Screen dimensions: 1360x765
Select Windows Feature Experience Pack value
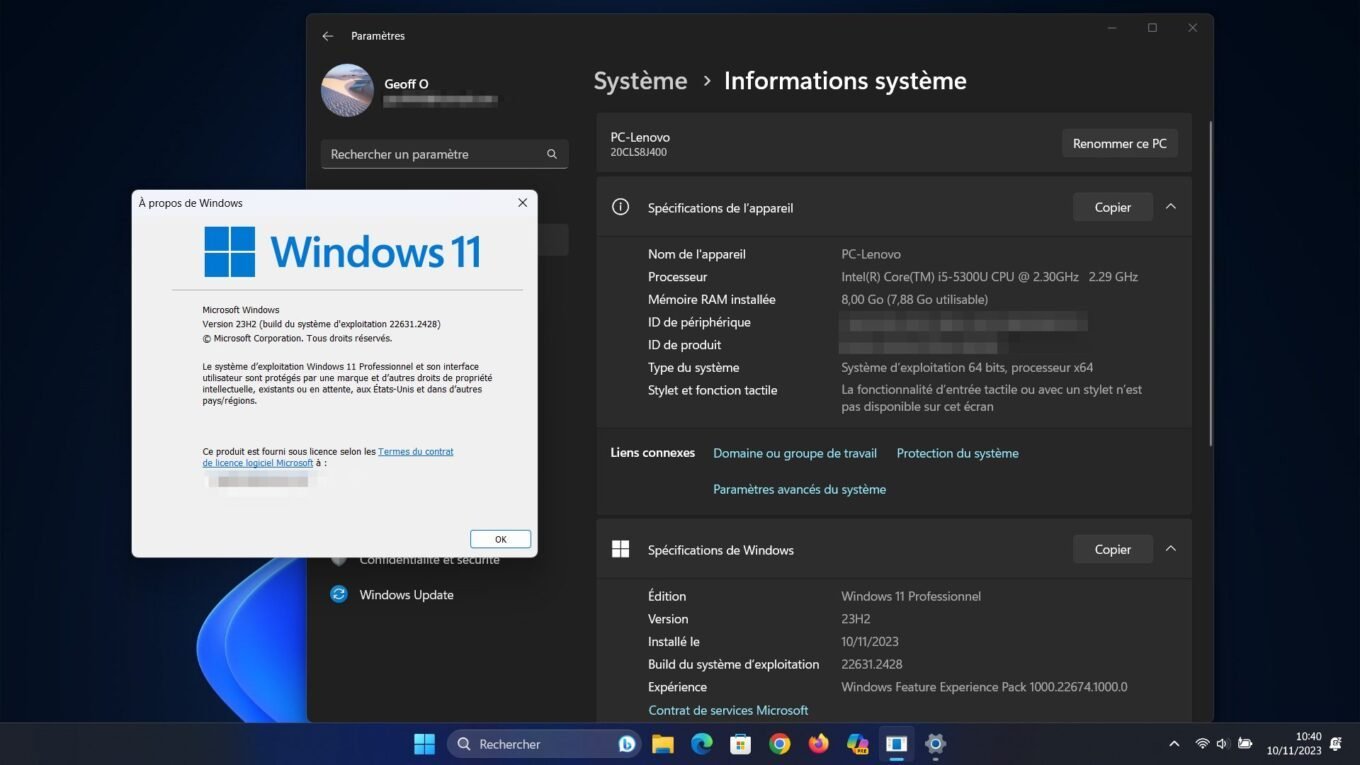tap(984, 687)
